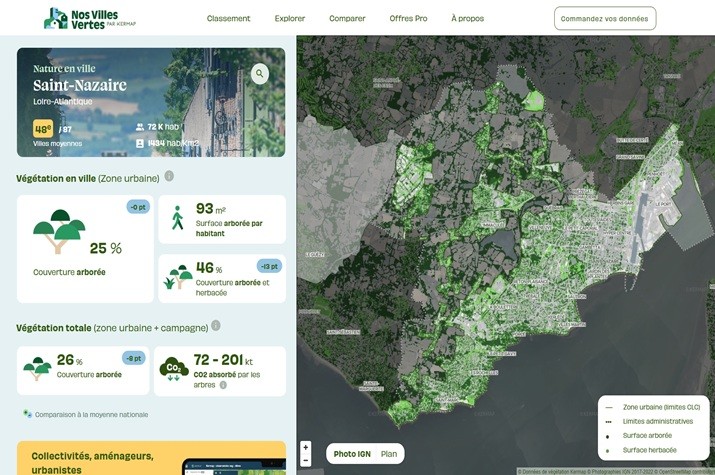
Task: Click the Commandez vos données button
Action: (x=605, y=19)
